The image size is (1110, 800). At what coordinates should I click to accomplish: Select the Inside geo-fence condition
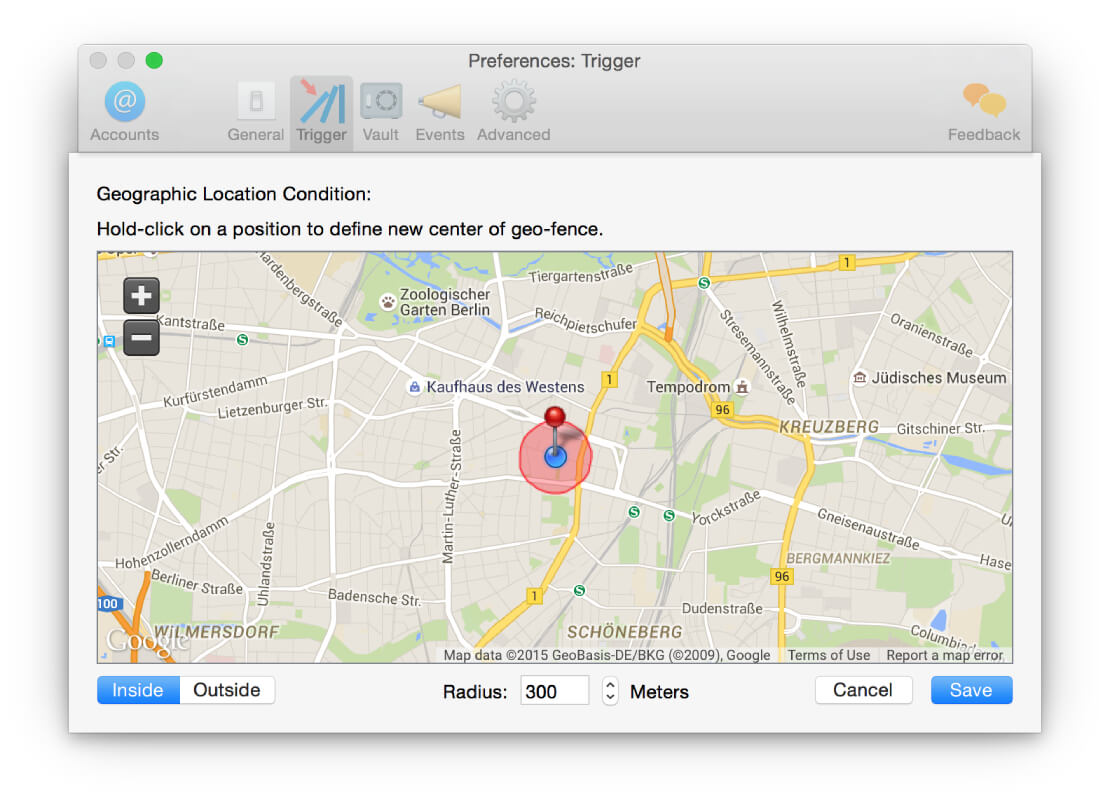(x=139, y=690)
